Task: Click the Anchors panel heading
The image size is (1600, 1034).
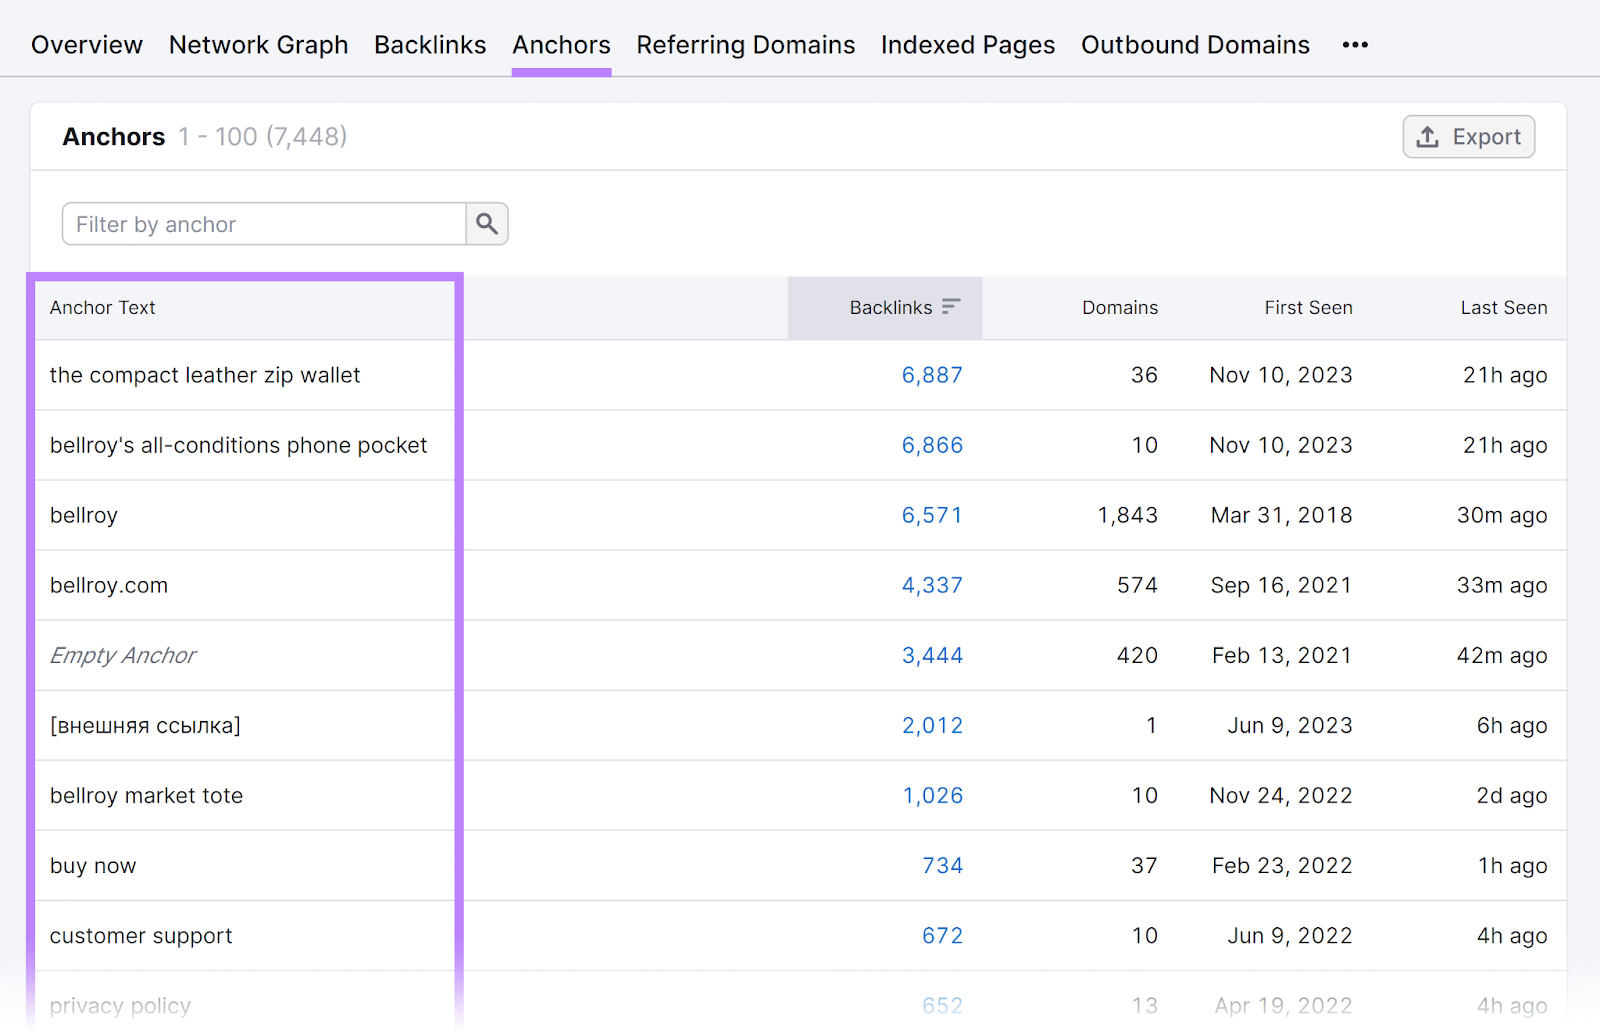Action: tap(114, 136)
